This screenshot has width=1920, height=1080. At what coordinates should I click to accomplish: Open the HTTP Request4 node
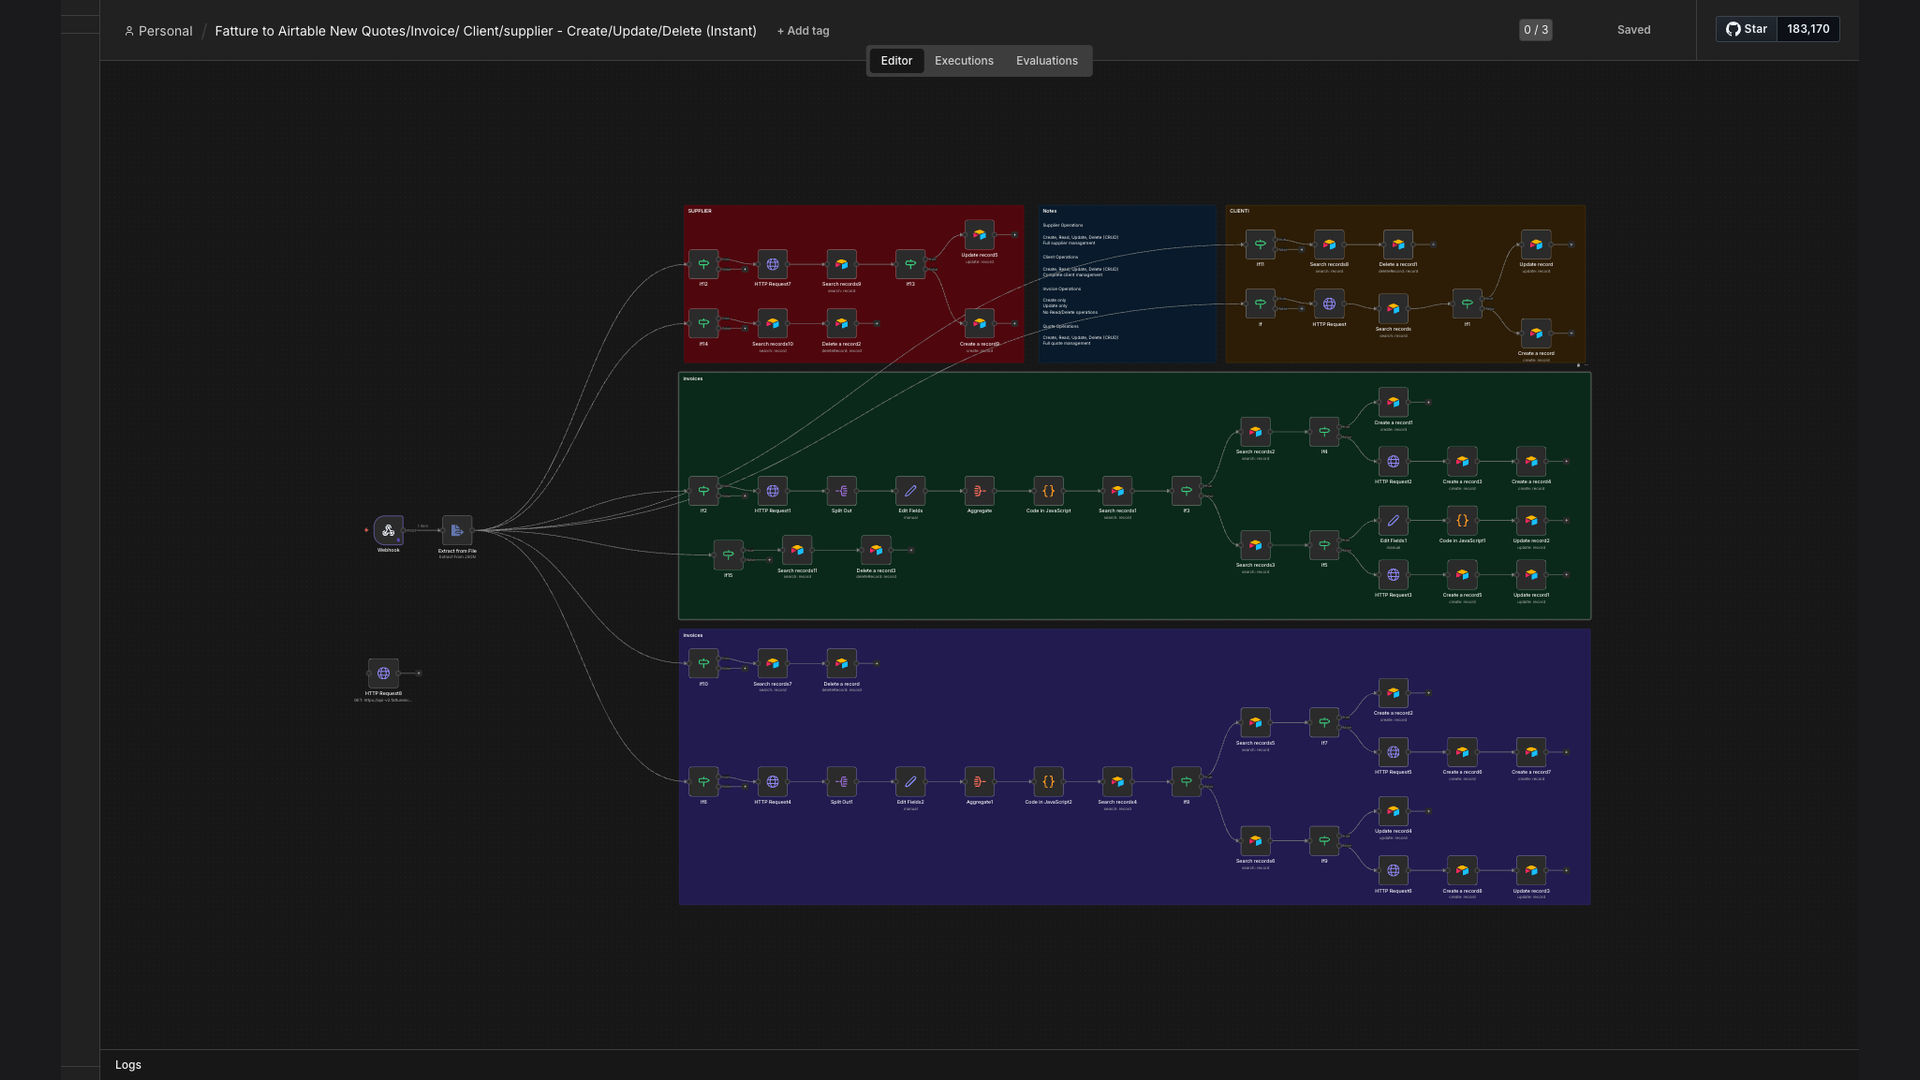772,782
